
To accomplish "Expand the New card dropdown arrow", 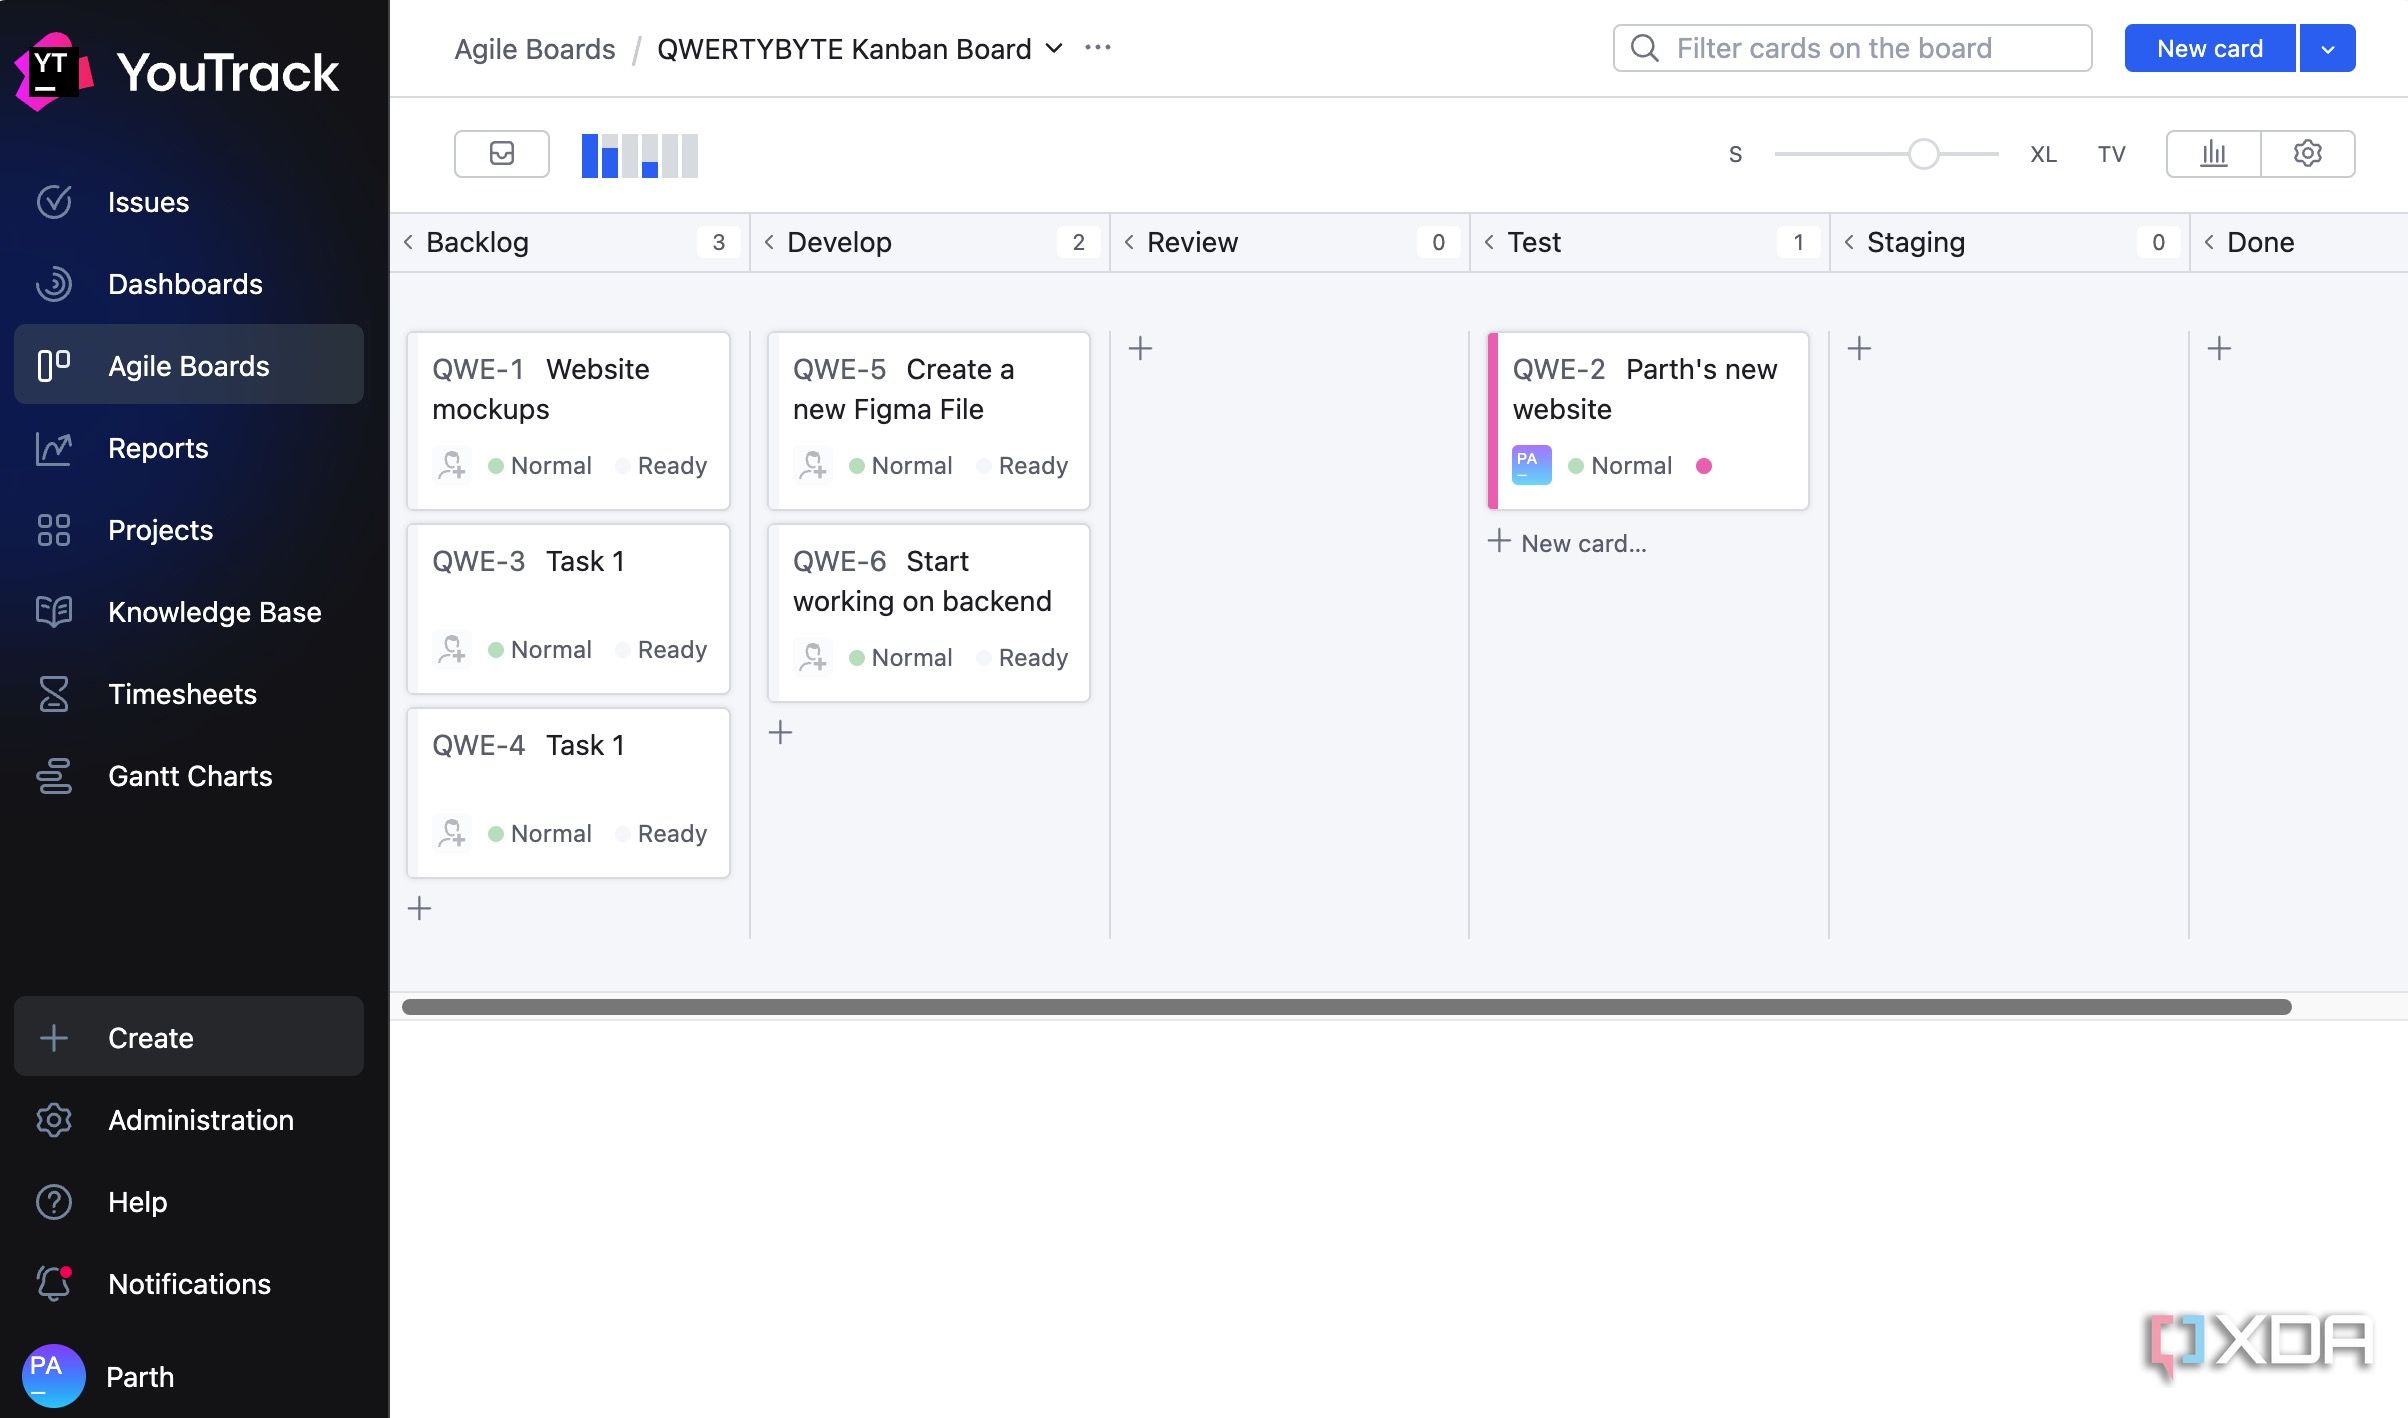I will 2327,48.
